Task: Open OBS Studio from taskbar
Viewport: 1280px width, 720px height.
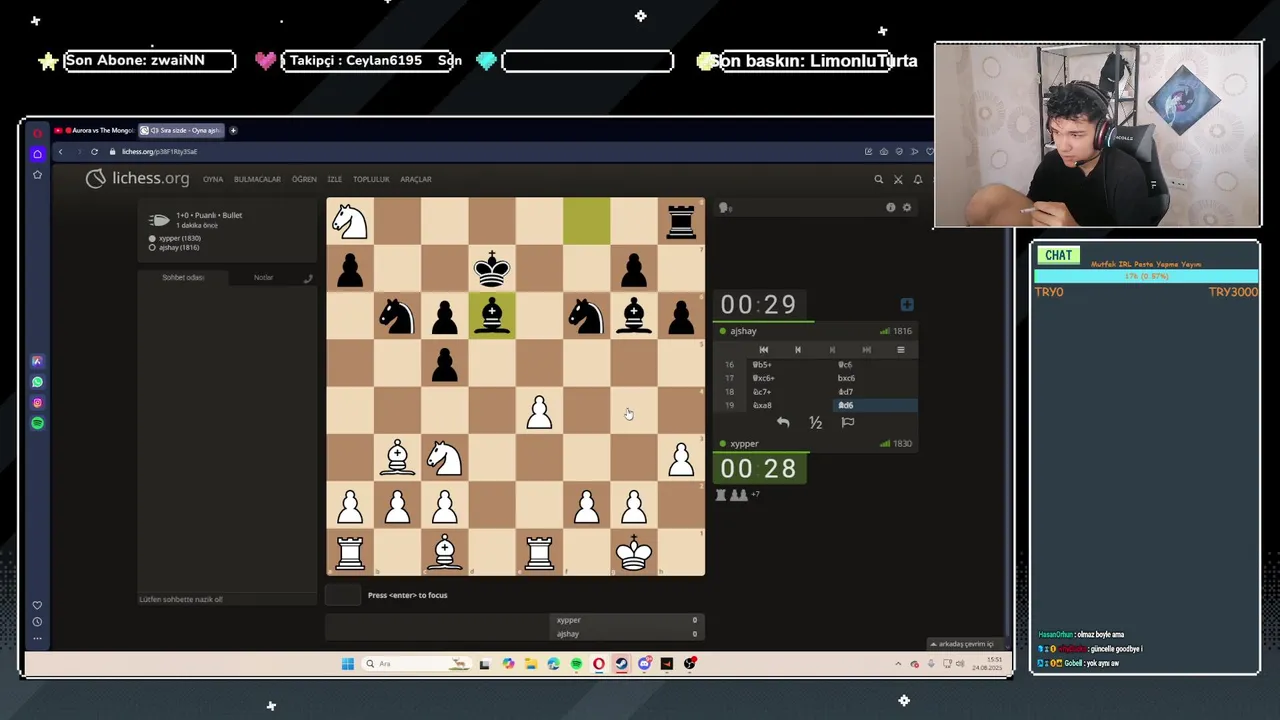Action: [689, 664]
